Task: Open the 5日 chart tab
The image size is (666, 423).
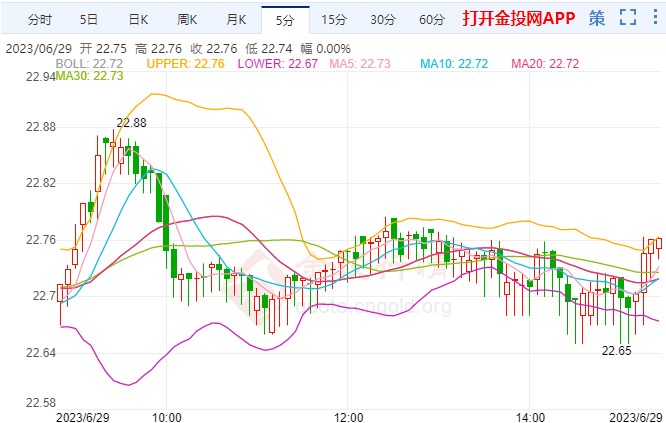Action: point(89,20)
